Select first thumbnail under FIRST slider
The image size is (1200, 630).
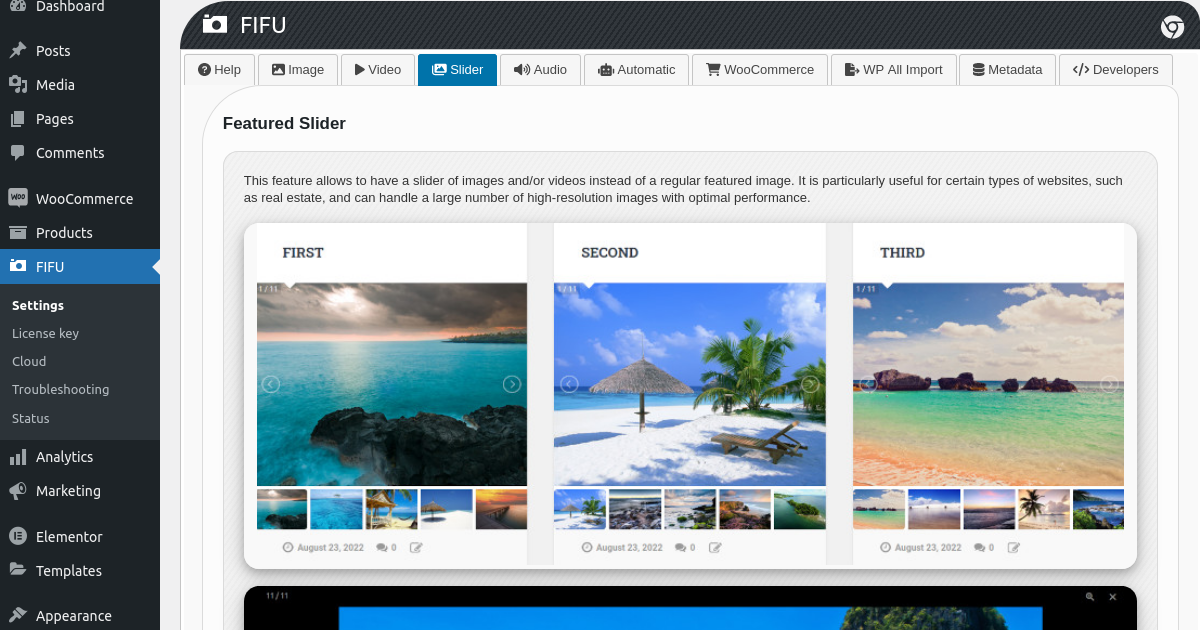[282, 509]
